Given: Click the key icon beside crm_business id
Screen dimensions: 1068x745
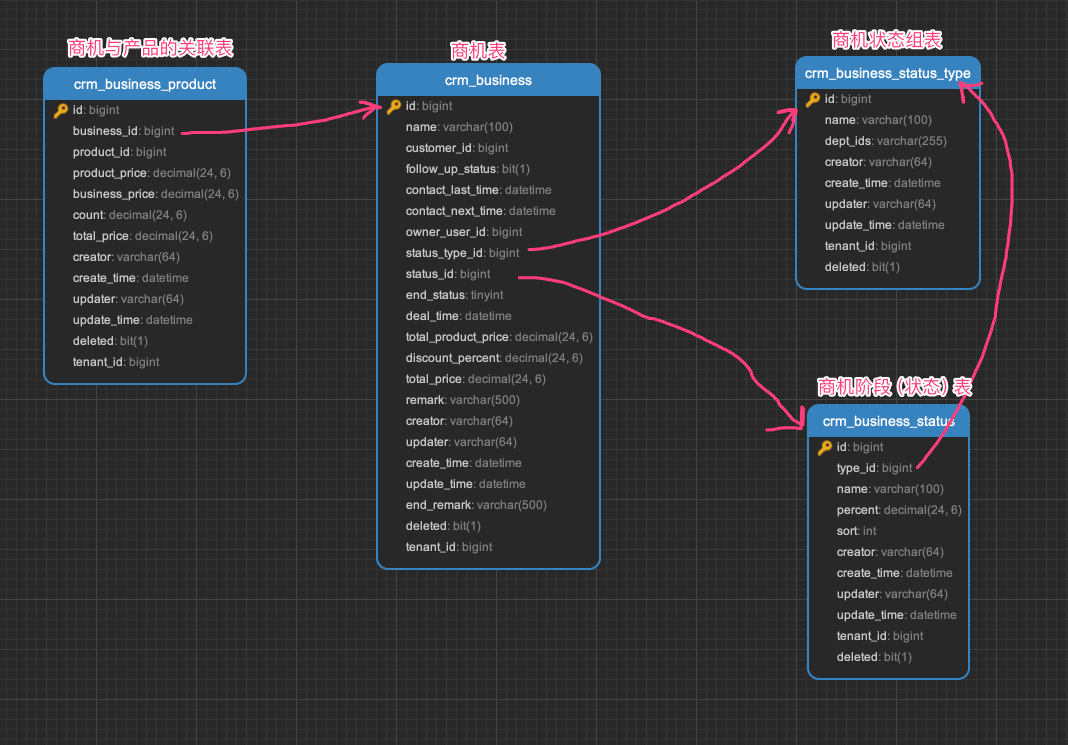Looking at the screenshot, I should click(x=394, y=107).
